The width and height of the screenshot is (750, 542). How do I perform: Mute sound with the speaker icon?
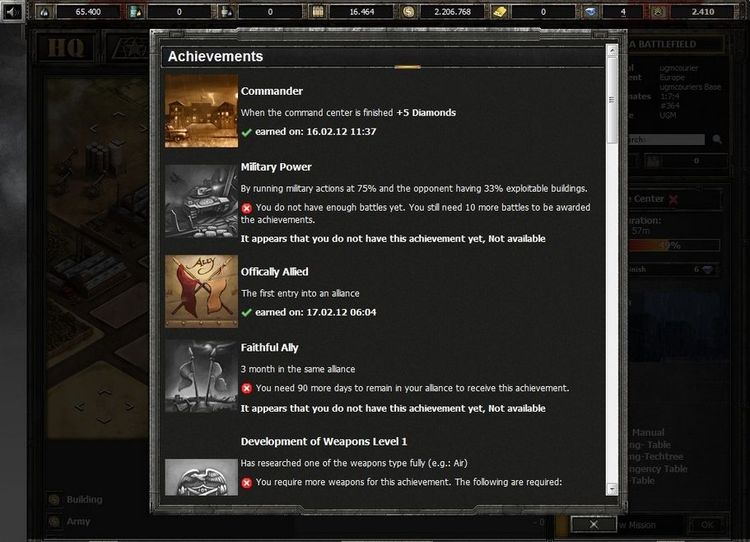11,11
